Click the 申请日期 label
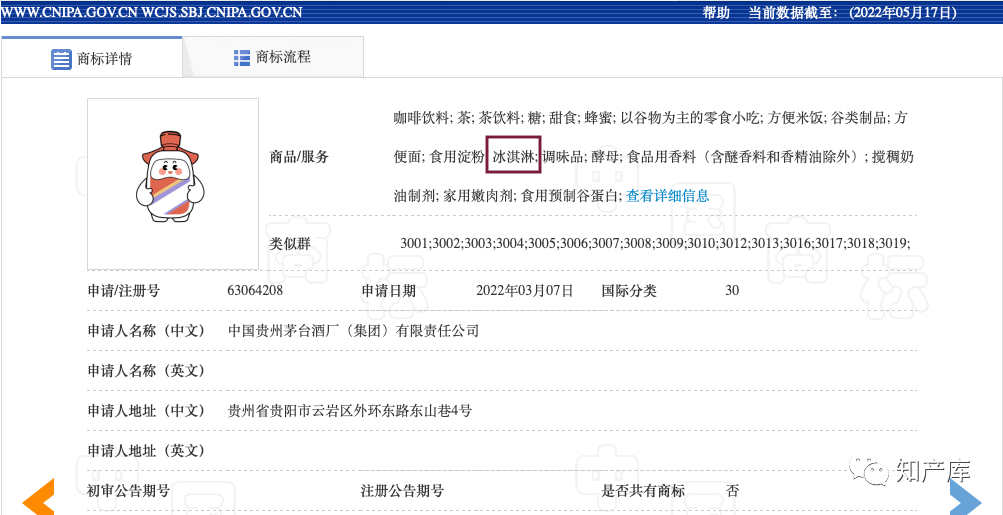The image size is (1003, 515). 389,290
